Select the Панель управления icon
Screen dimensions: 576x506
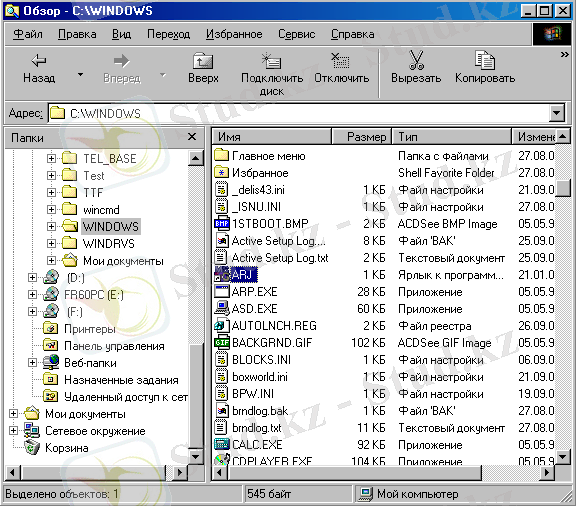[51, 345]
